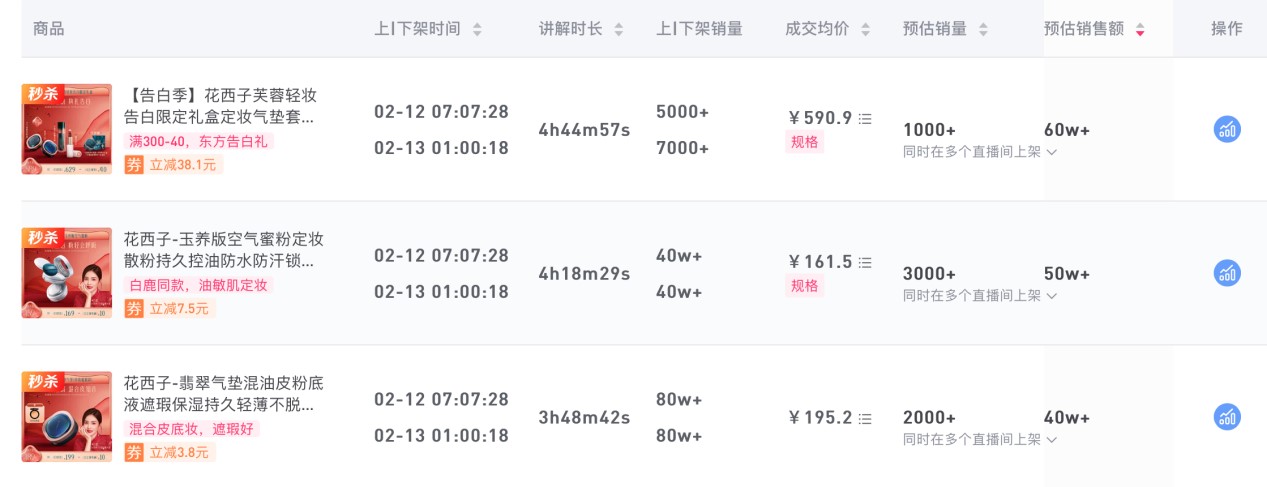Expand 同时在多个直播间上架 under 3000+ sales
The image size is (1267, 487).
coord(979,296)
